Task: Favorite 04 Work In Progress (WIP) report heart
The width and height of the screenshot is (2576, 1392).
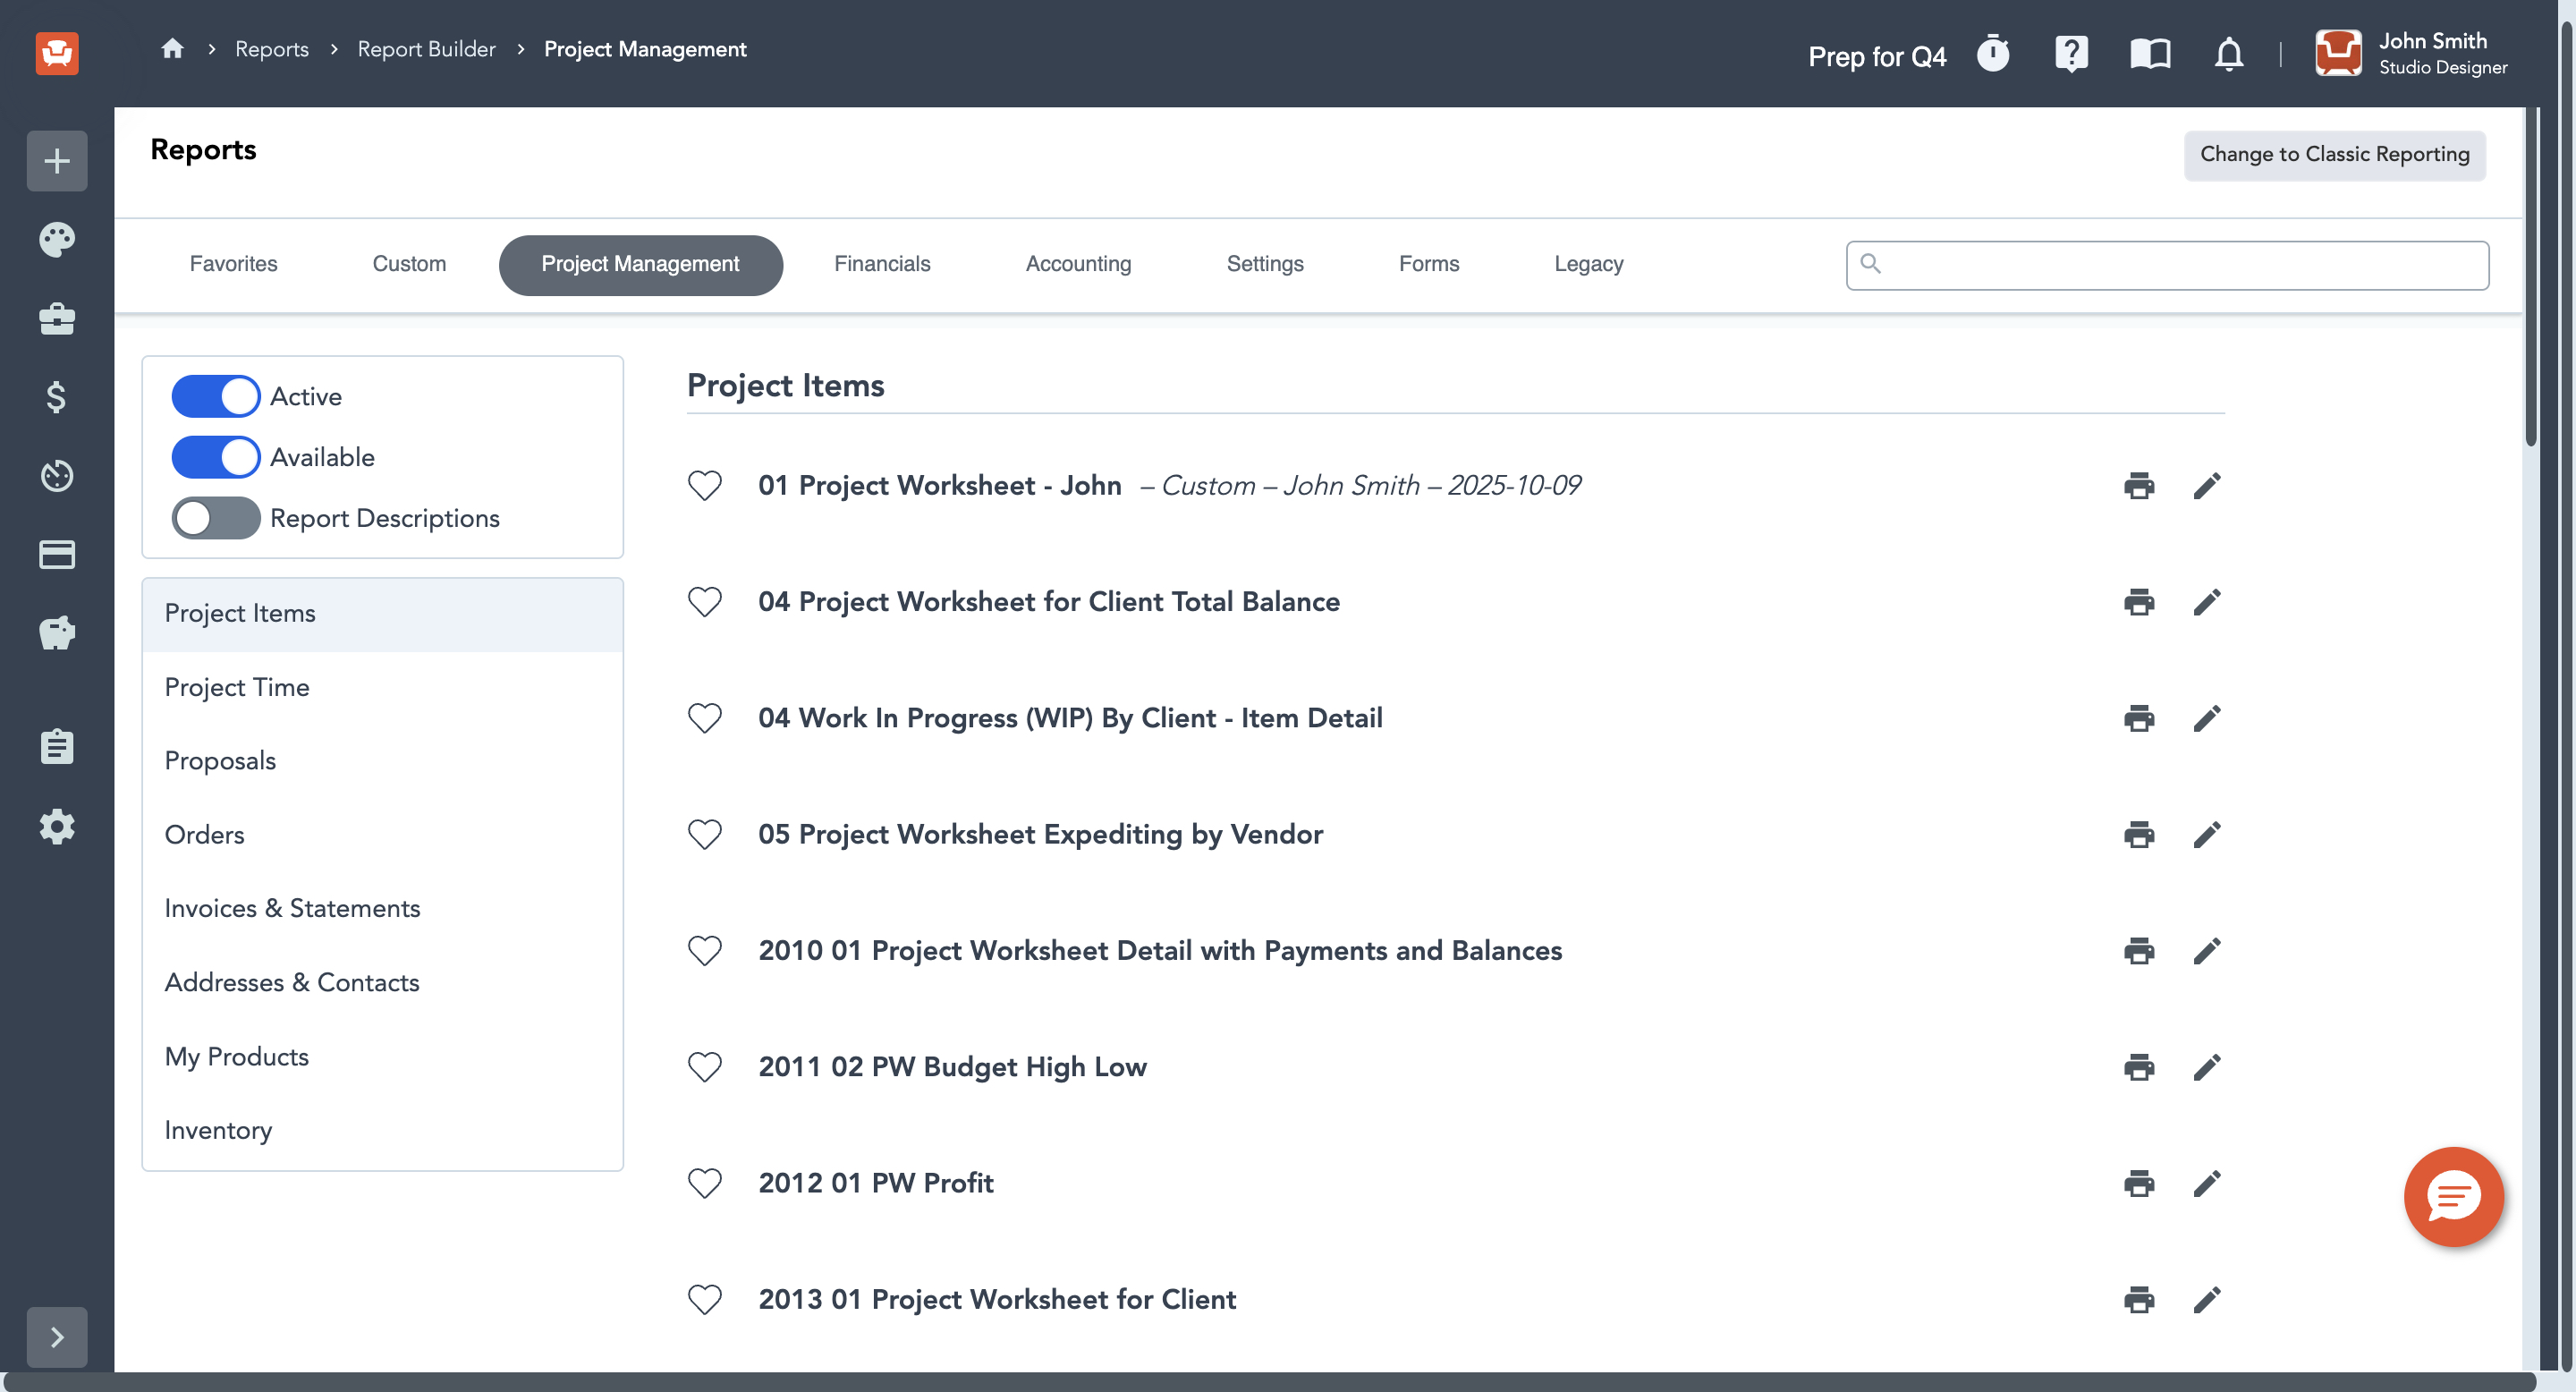Action: coord(705,718)
